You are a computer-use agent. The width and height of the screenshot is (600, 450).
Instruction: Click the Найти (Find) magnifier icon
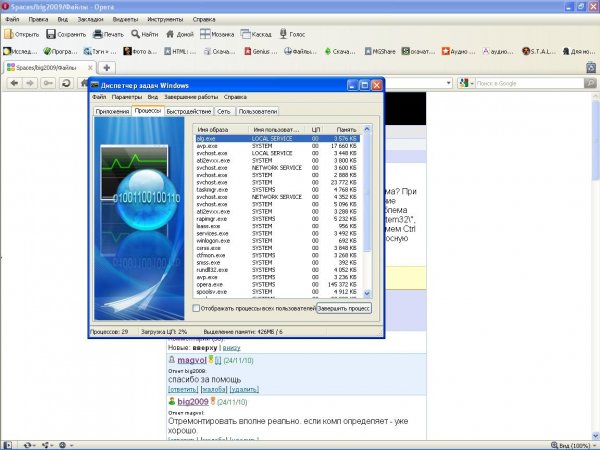click(x=135, y=34)
